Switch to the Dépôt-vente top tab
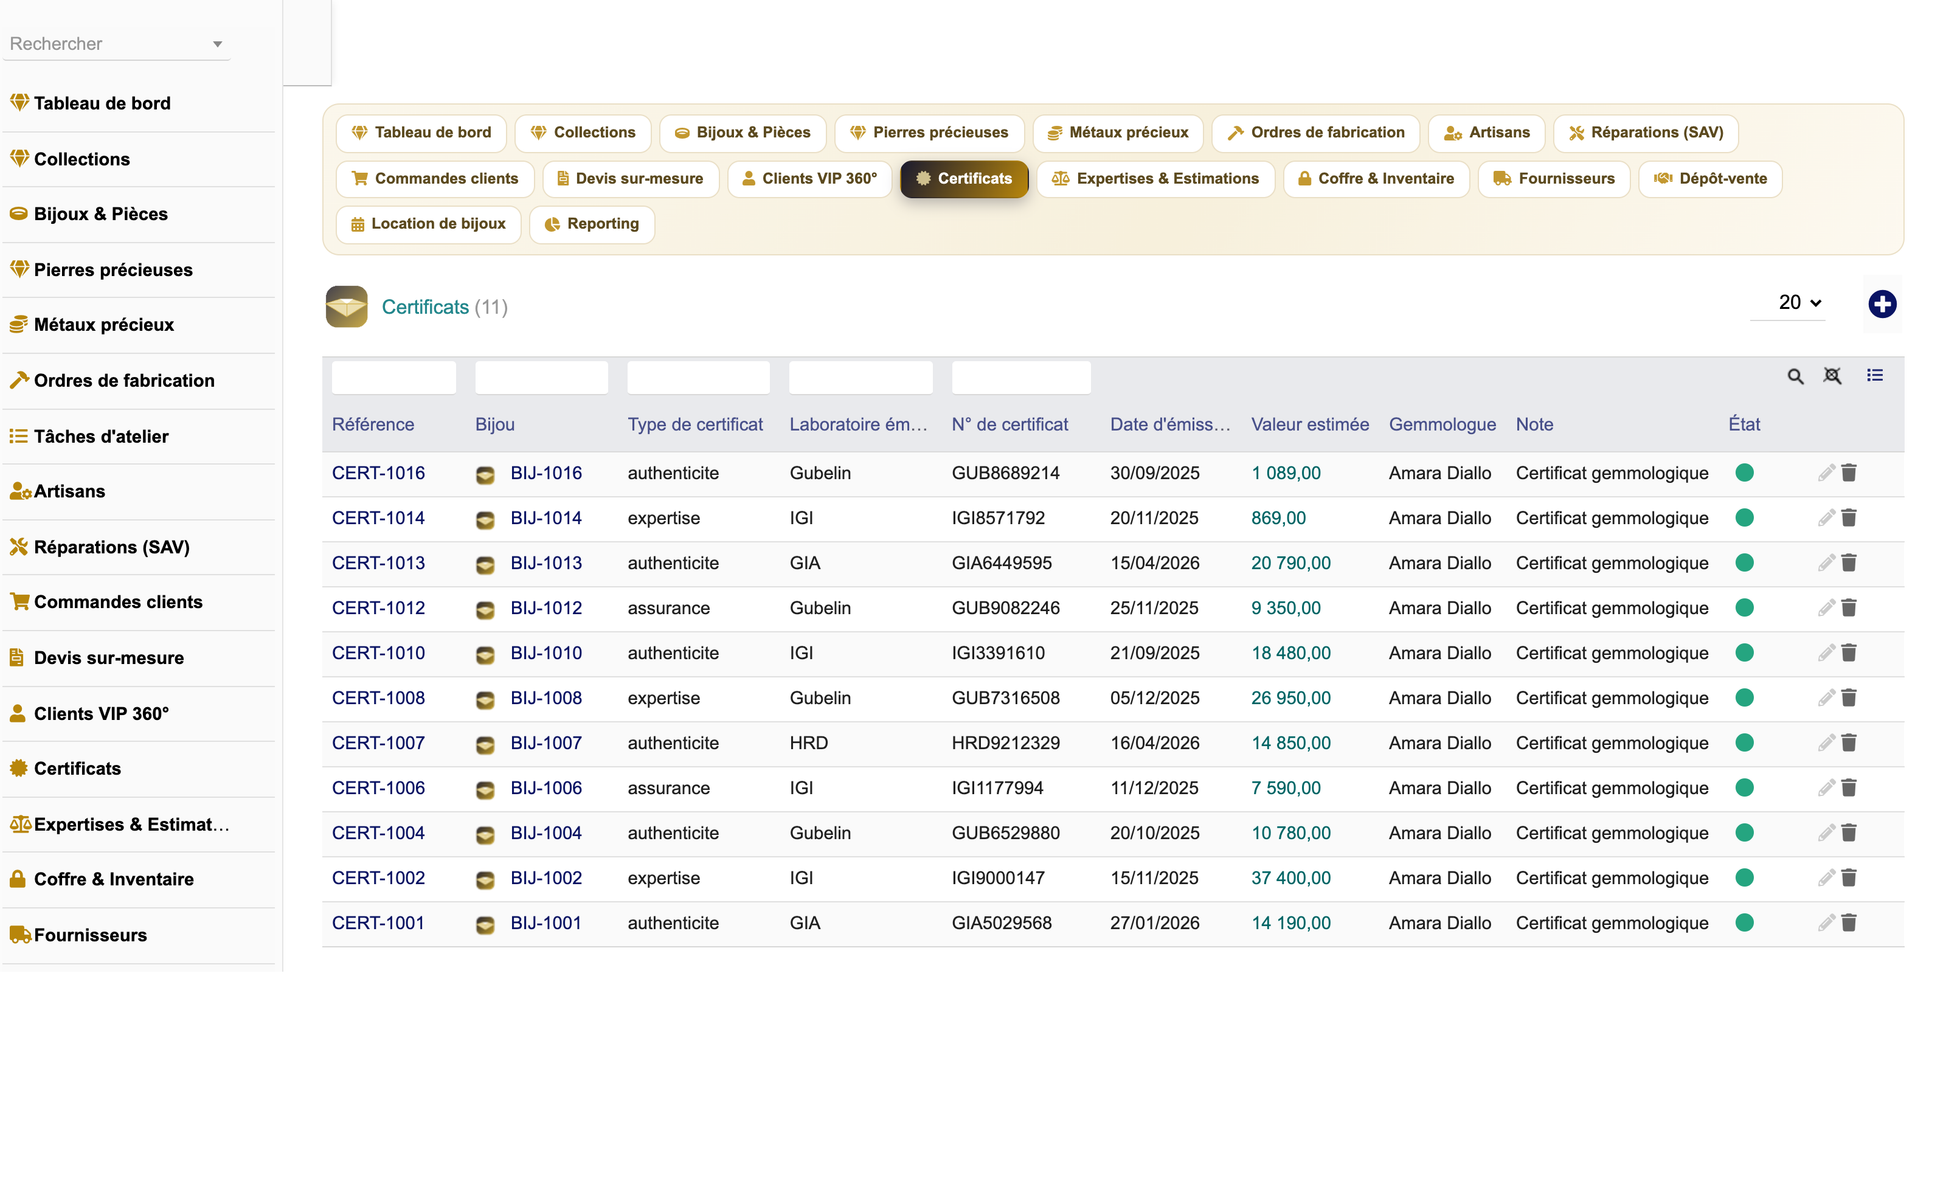 tap(1710, 179)
